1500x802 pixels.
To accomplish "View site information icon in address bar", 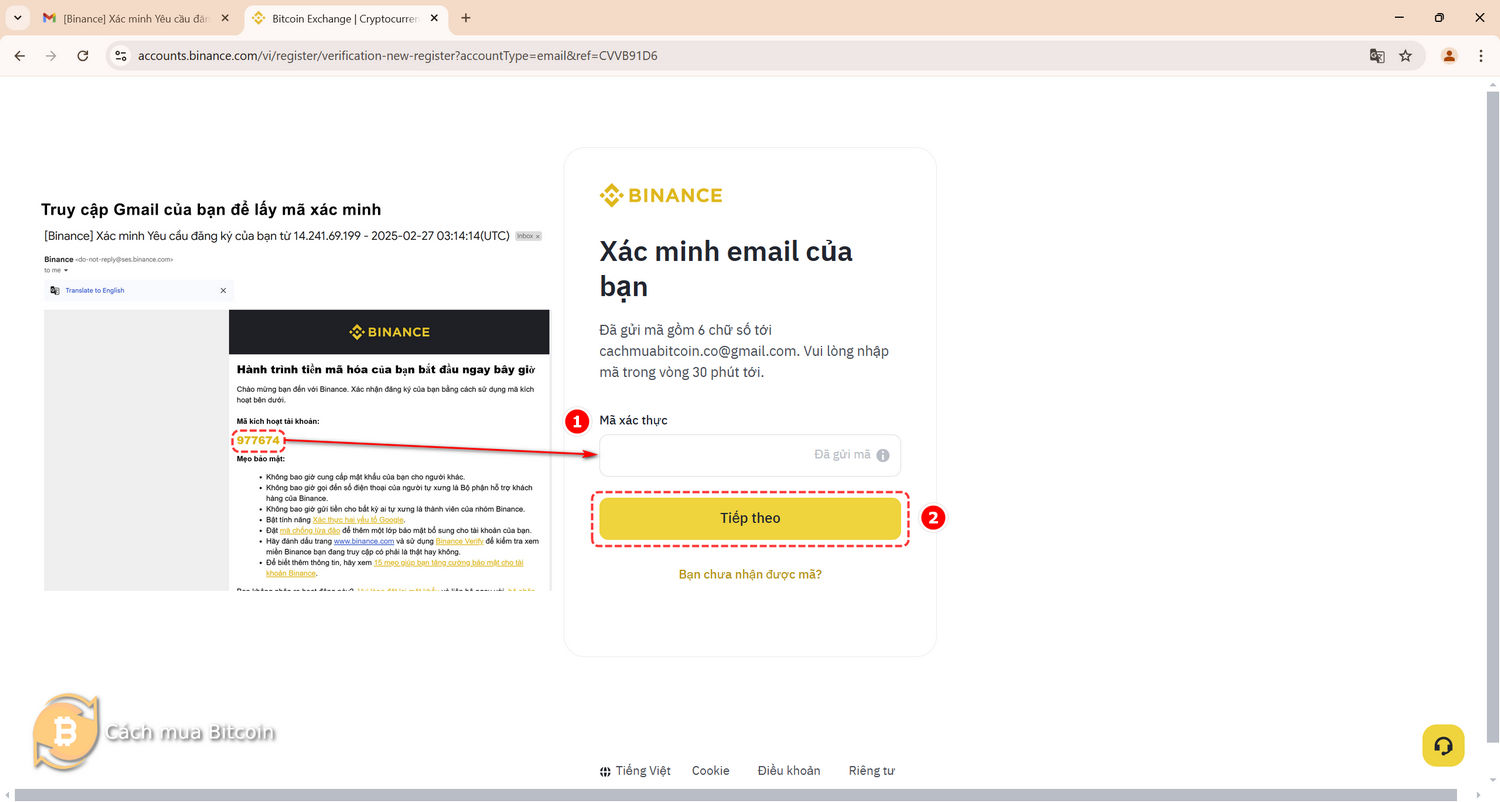I will click(121, 56).
